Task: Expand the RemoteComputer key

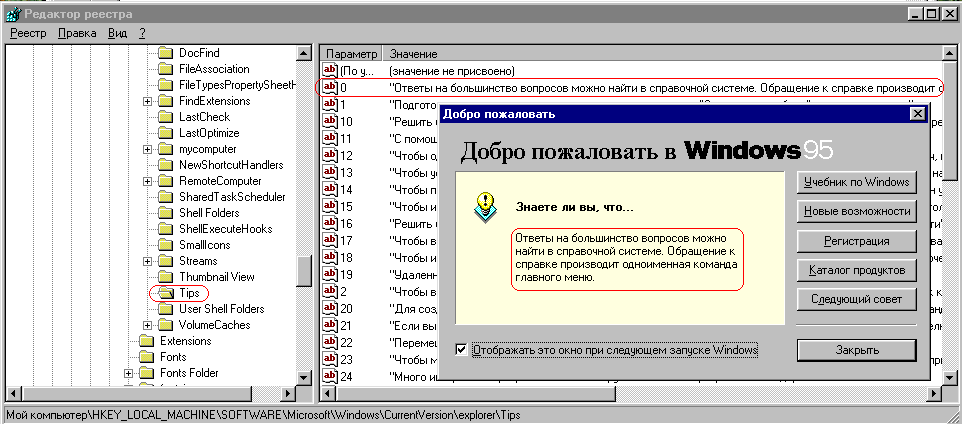Action: (x=147, y=181)
